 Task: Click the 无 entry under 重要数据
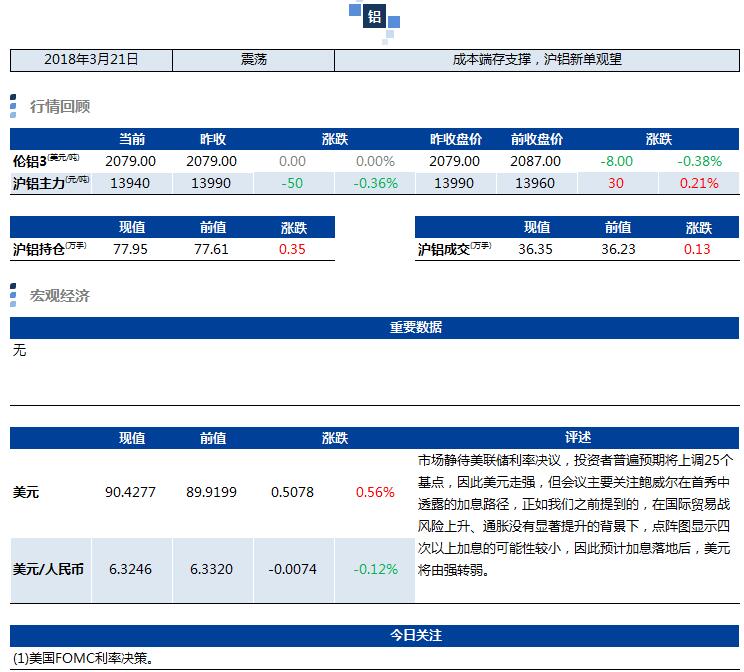(19, 350)
